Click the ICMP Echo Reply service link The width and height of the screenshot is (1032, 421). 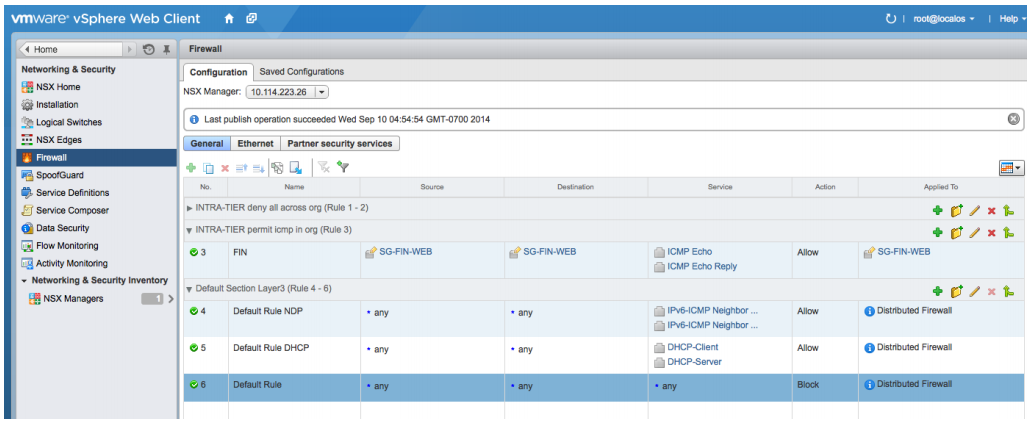click(x=702, y=266)
